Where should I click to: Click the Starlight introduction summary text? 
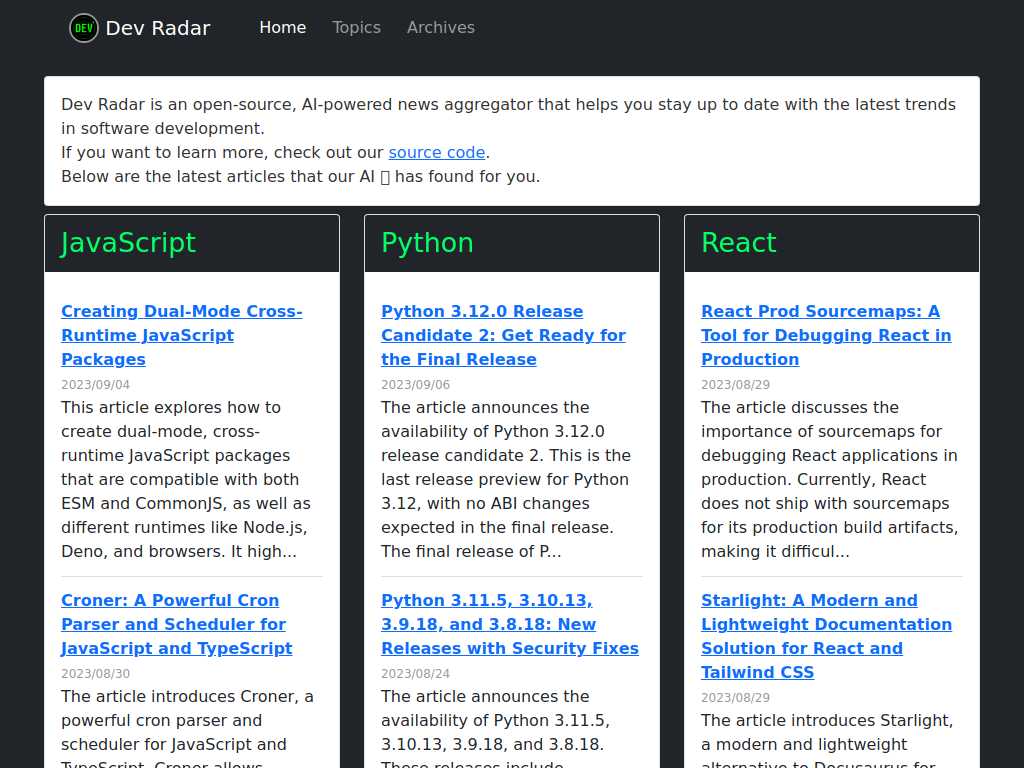[x=827, y=739]
